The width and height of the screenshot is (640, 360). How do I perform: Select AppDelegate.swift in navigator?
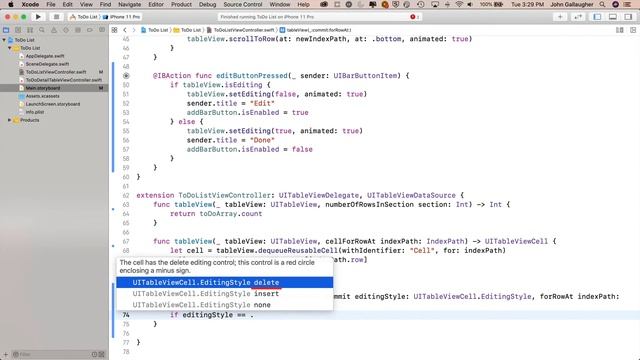pos(45,56)
